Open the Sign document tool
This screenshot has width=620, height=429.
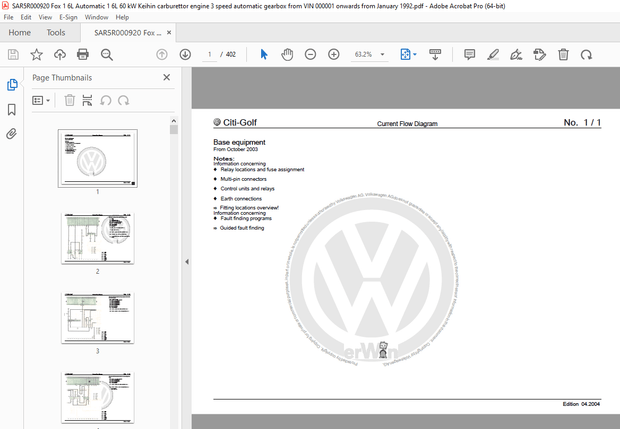516,55
